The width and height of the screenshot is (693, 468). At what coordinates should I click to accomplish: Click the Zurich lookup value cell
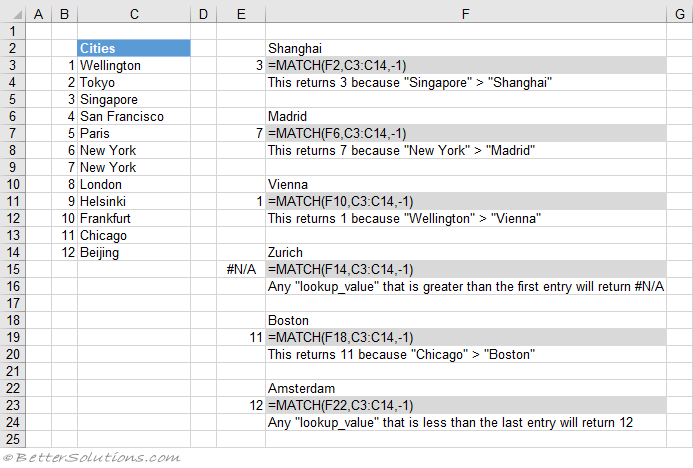click(x=466, y=252)
